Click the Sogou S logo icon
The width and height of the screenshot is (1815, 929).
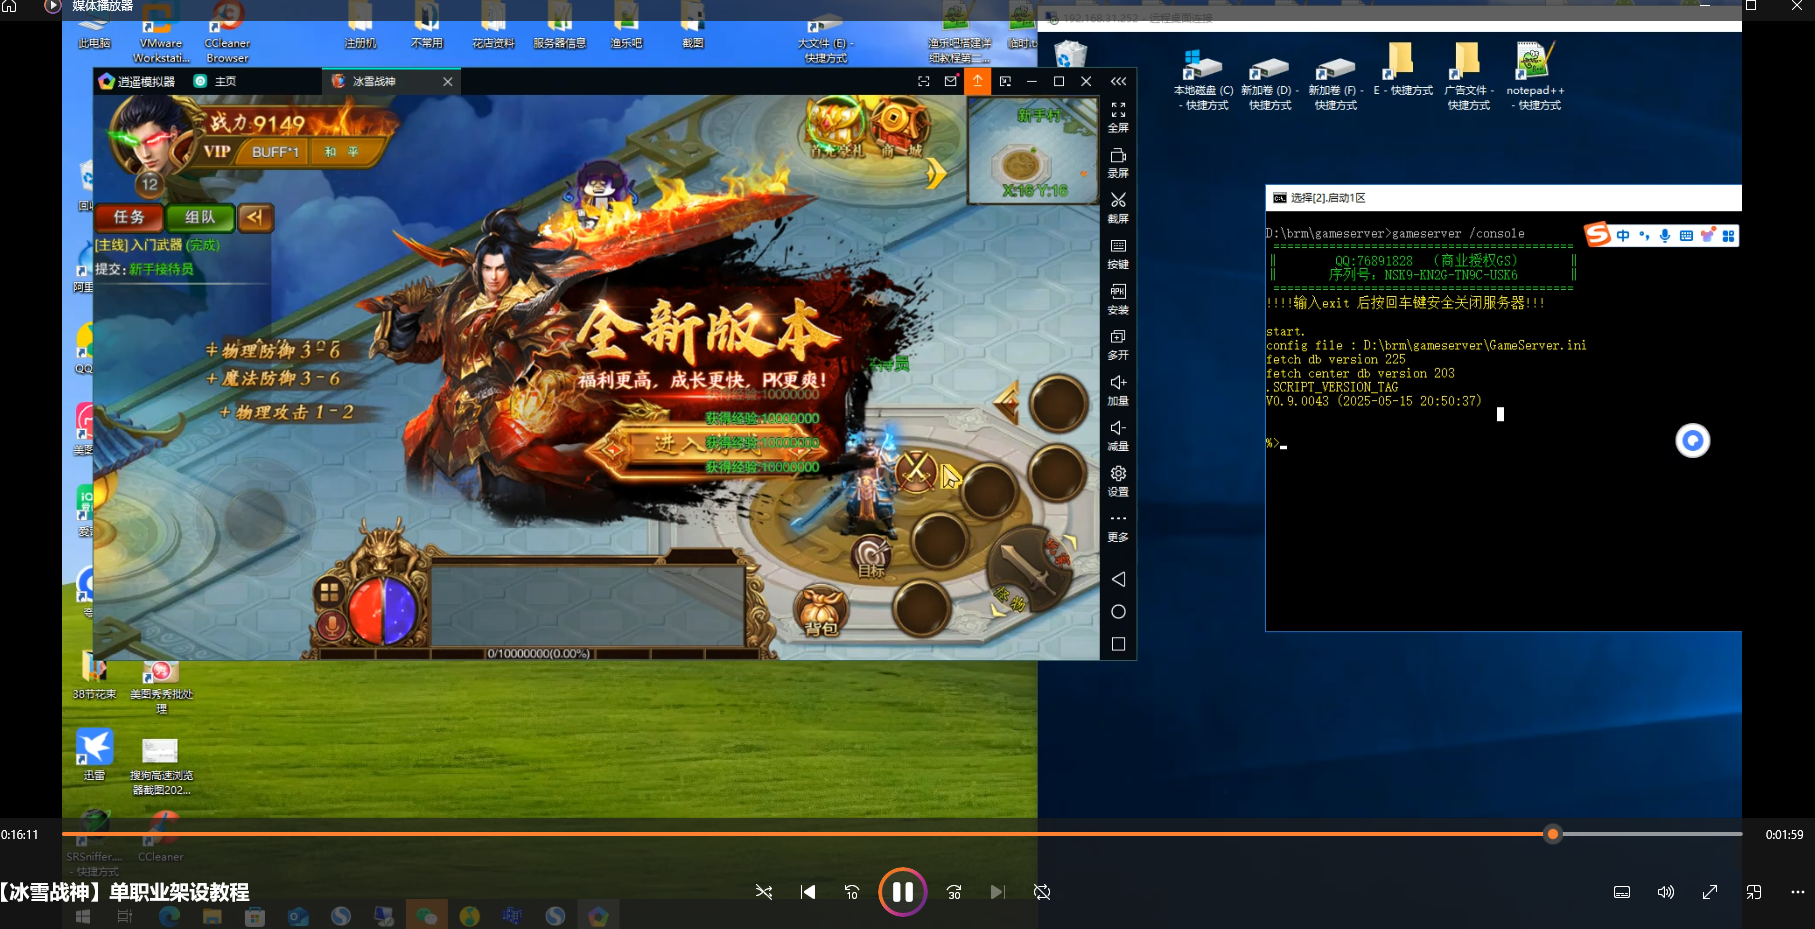click(1597, 235)
